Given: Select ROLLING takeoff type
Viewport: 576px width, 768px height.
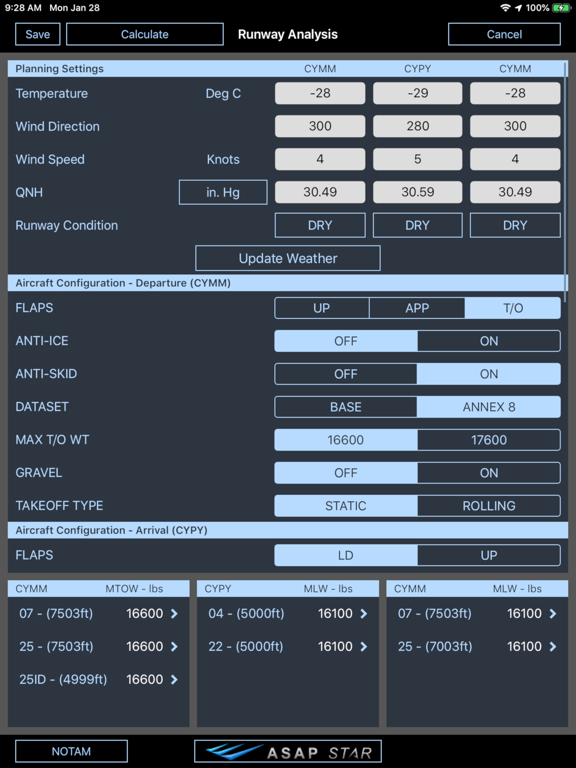Looking at the screenshot, I should coord(489,505).
